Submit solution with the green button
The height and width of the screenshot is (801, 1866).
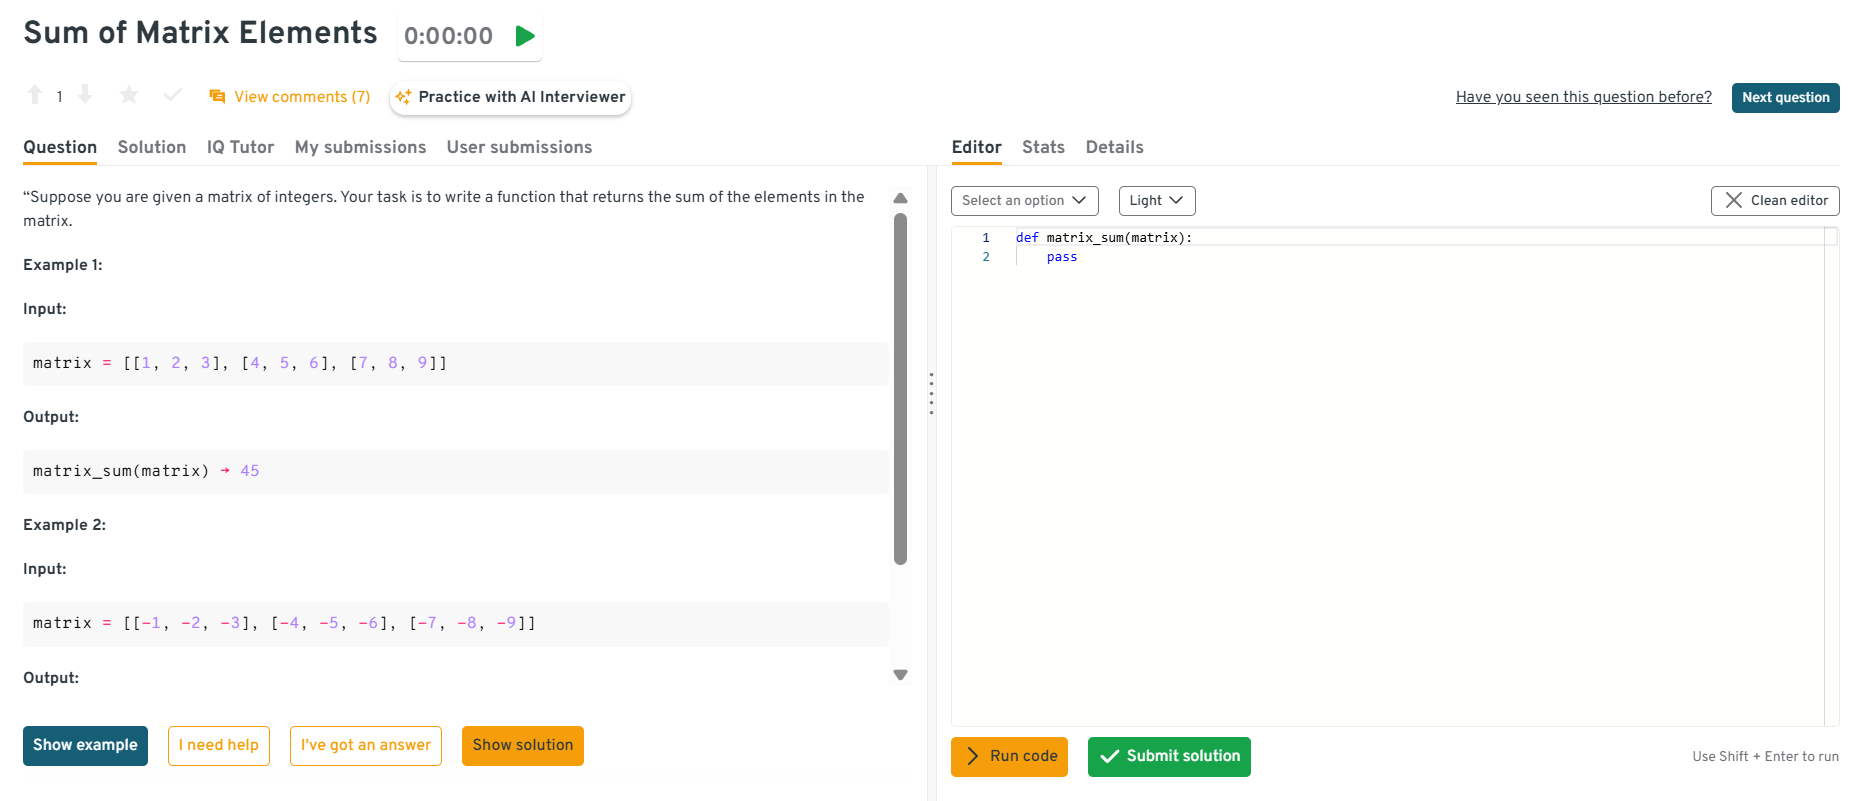click(x=1169, y=757)
